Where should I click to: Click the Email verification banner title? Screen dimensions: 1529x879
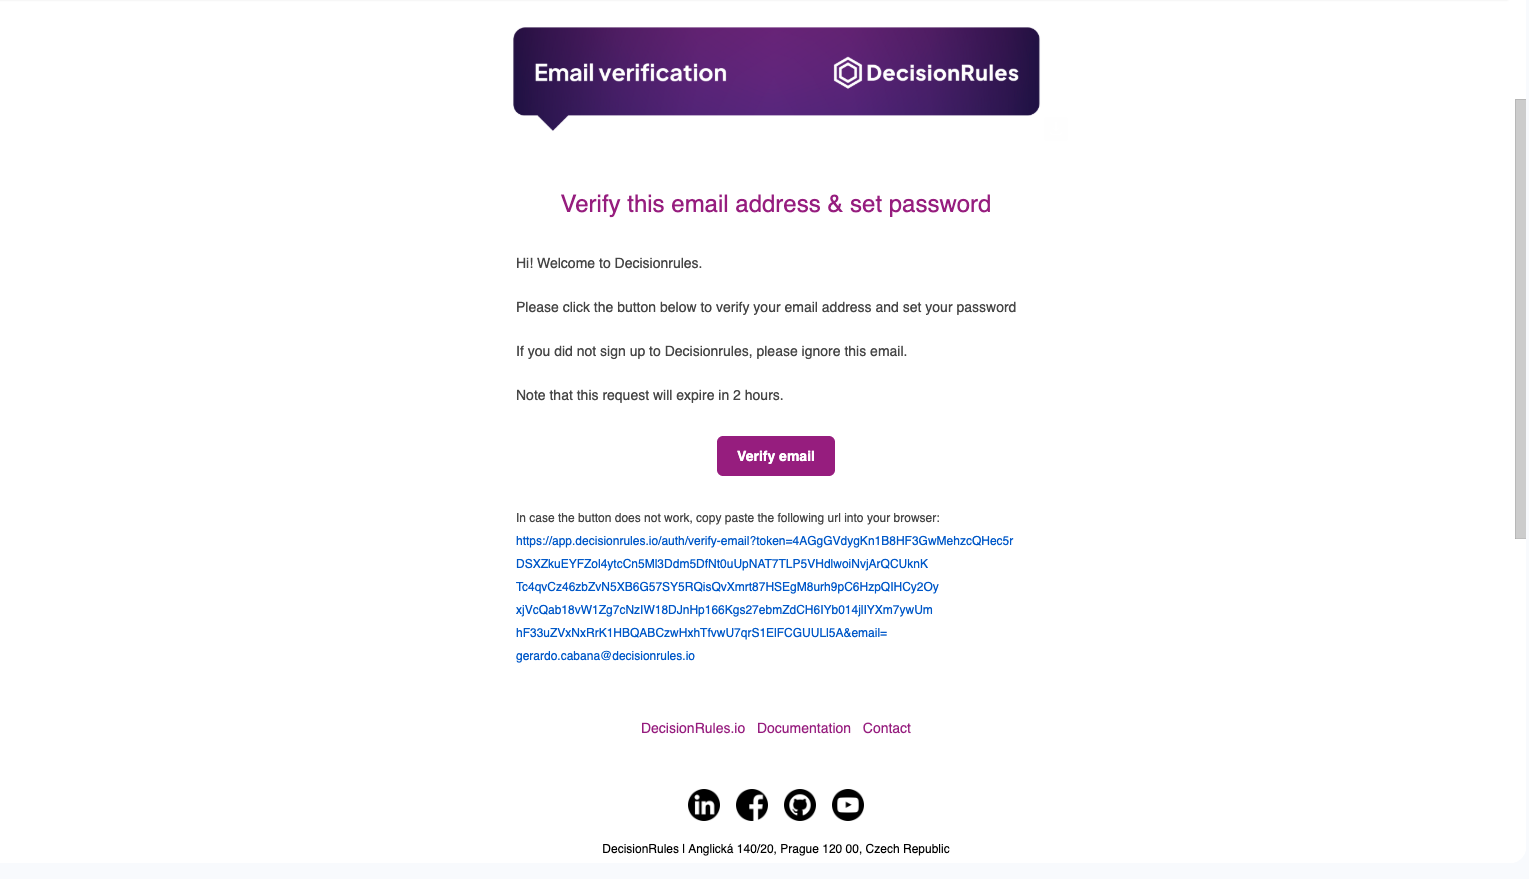coord(630,73)
